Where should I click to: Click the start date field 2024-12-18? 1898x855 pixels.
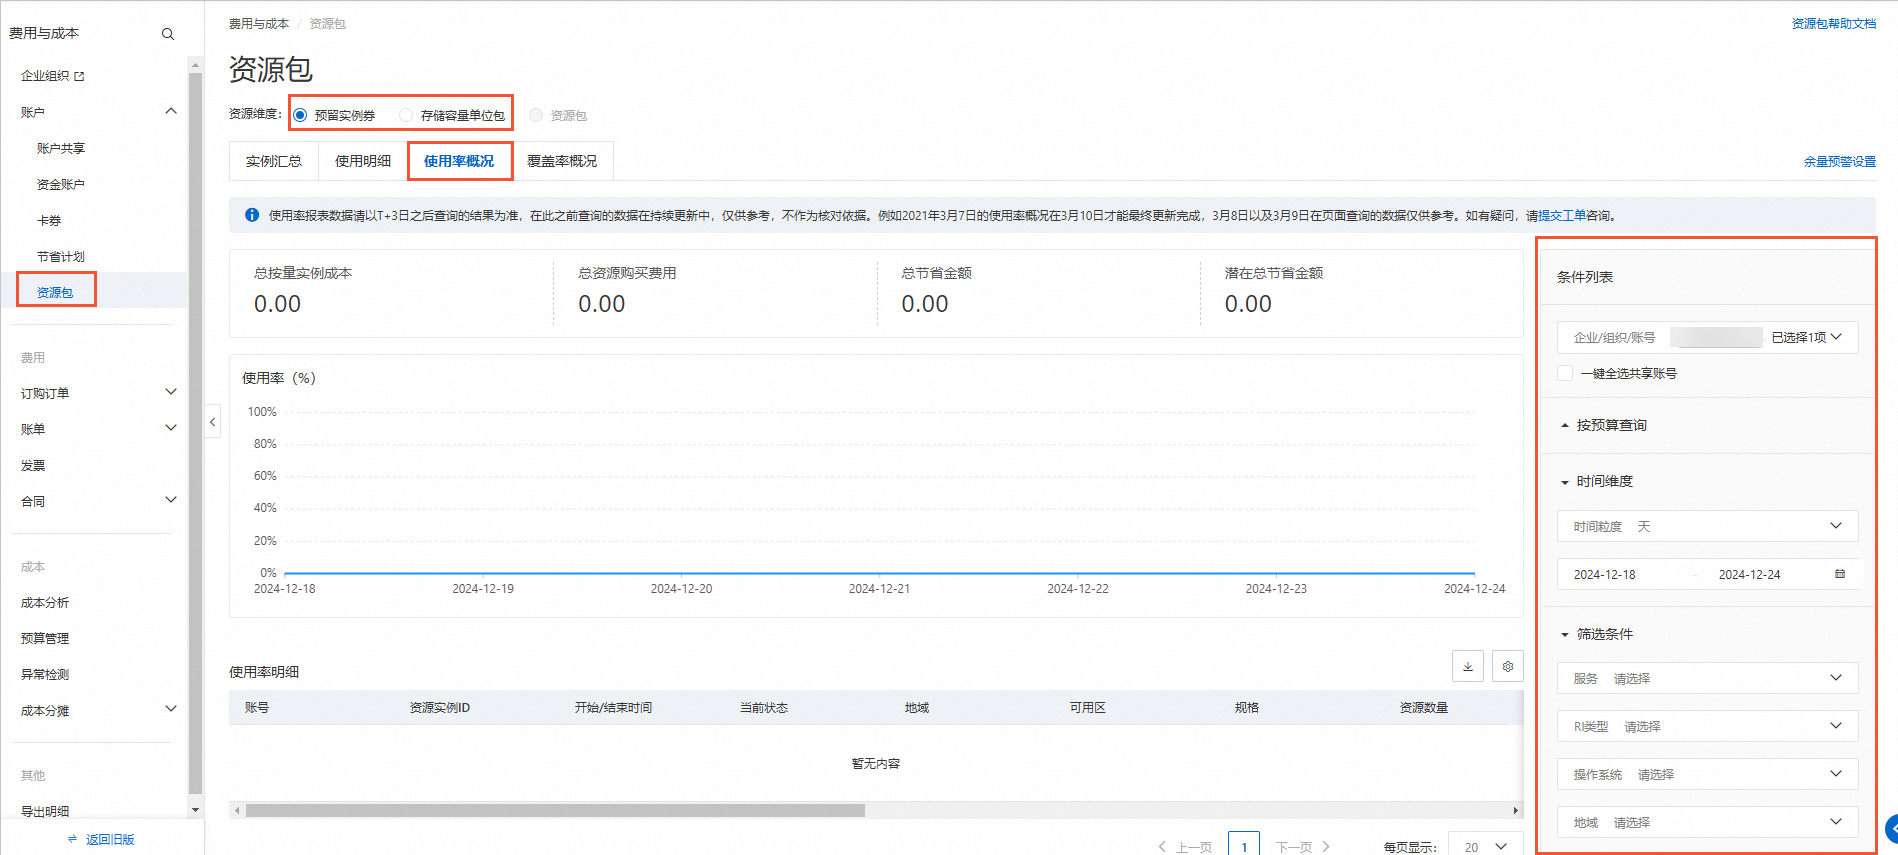click(x=1605, y=575)
